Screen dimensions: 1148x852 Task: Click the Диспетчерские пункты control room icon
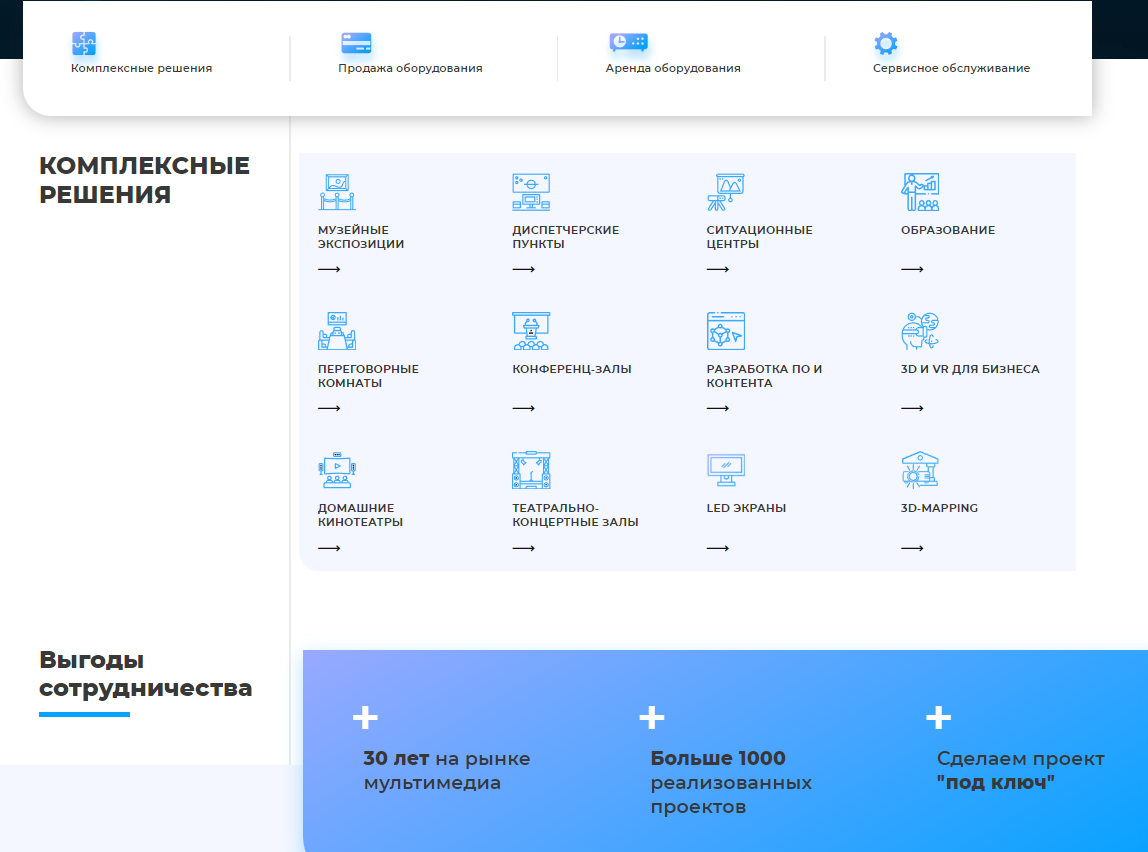531,192
